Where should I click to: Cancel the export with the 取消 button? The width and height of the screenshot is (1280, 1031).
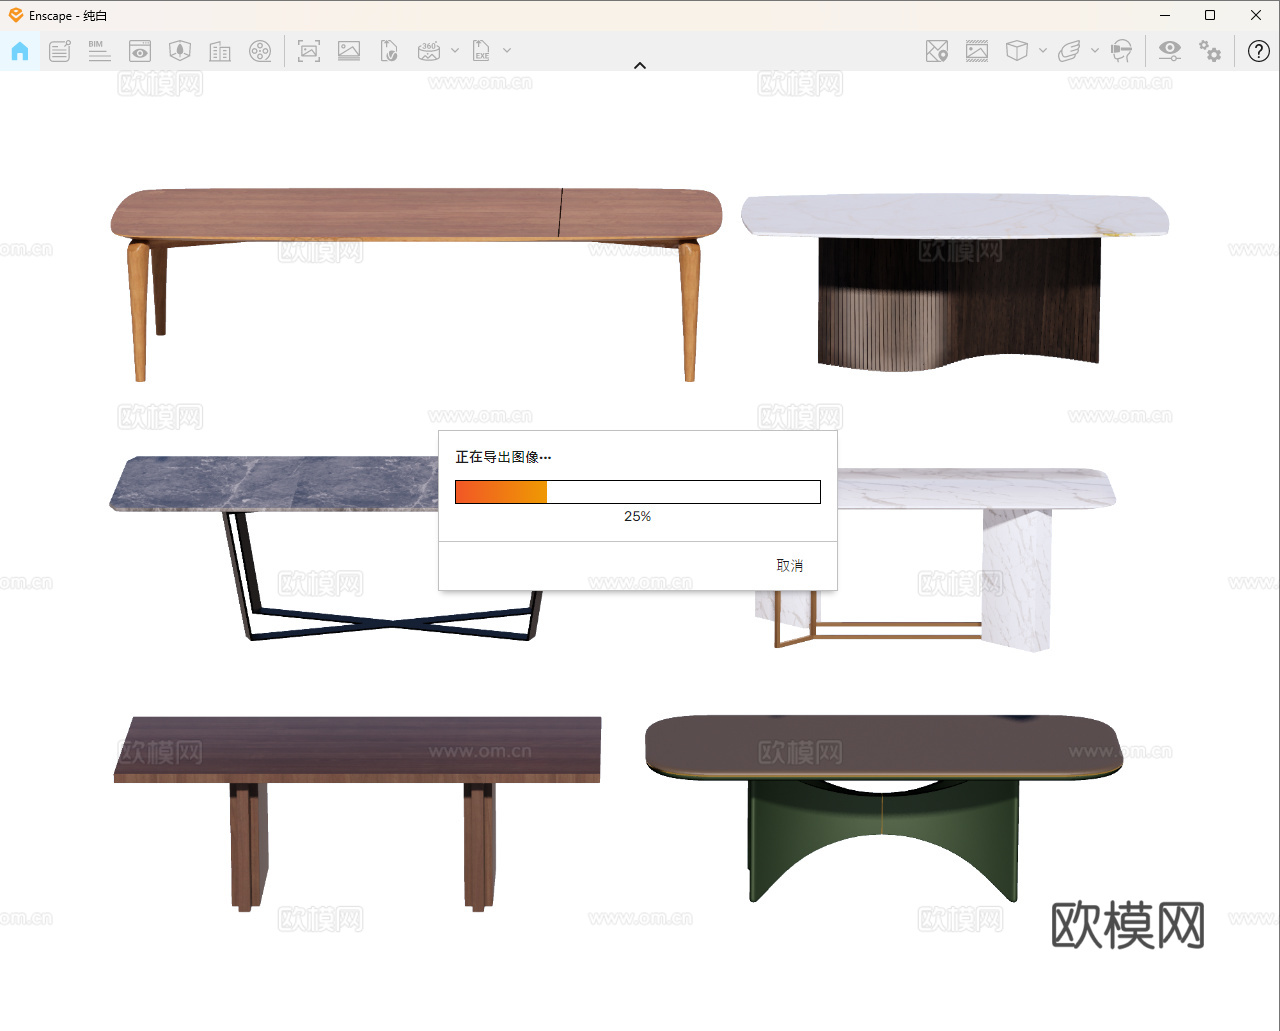click(790, 566)
